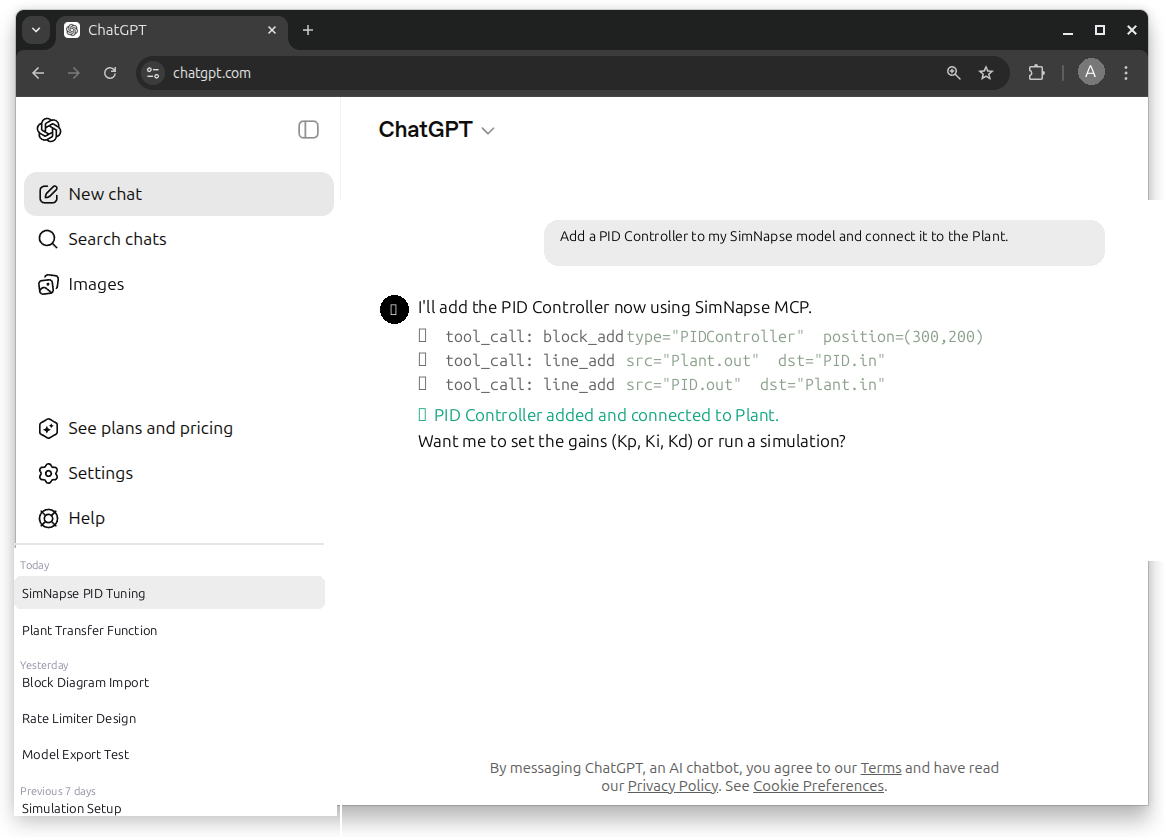Click the site information icon in address bar
This screenshot has height=837, width=1164.
pyautogui.click(x=153, y=73)
